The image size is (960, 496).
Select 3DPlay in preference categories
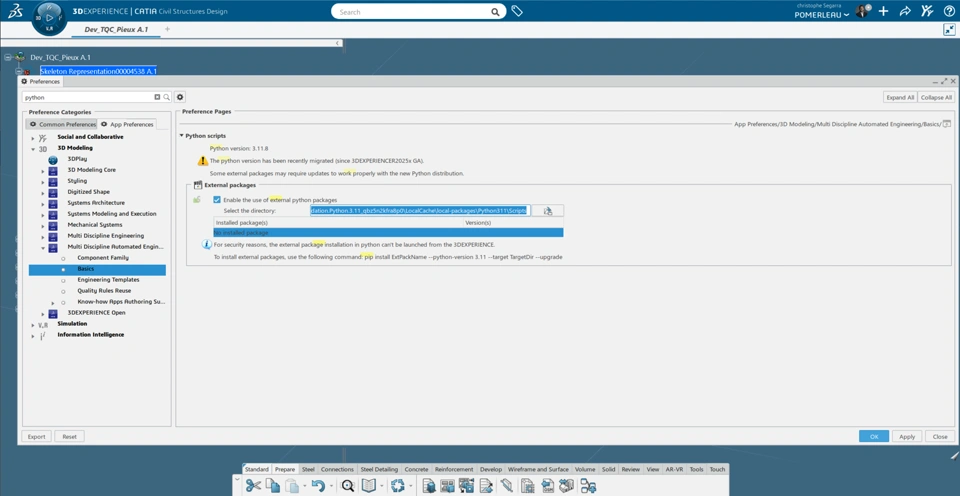click(x=77, y=159)
